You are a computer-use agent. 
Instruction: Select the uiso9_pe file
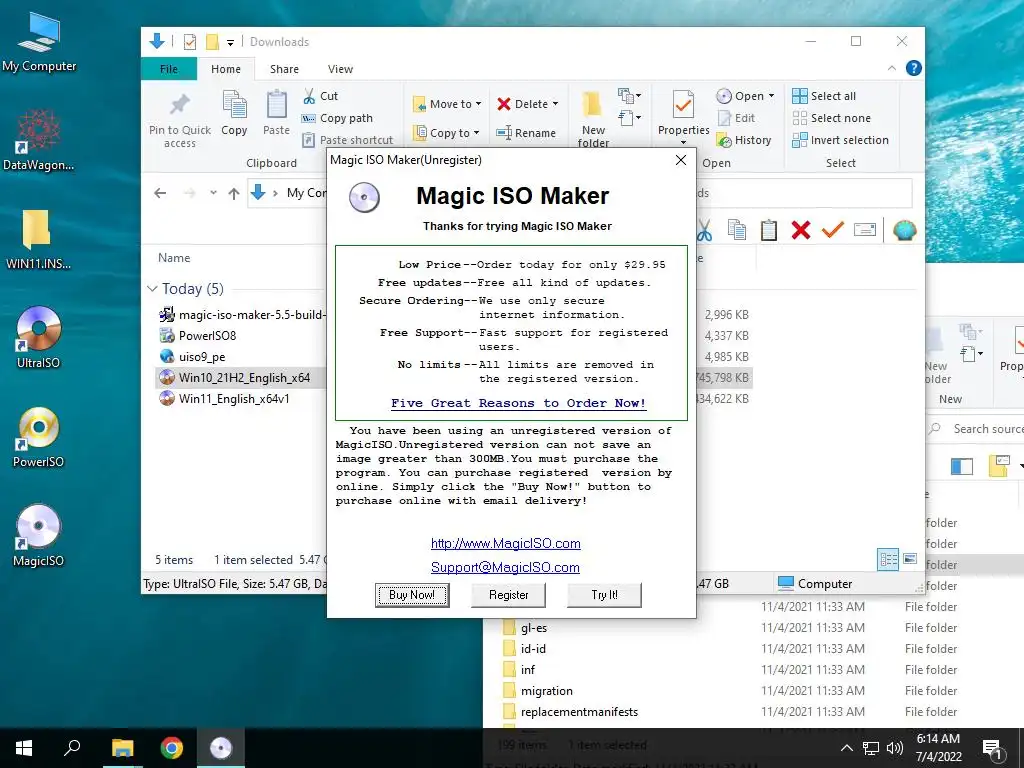(x=193, y=357)
